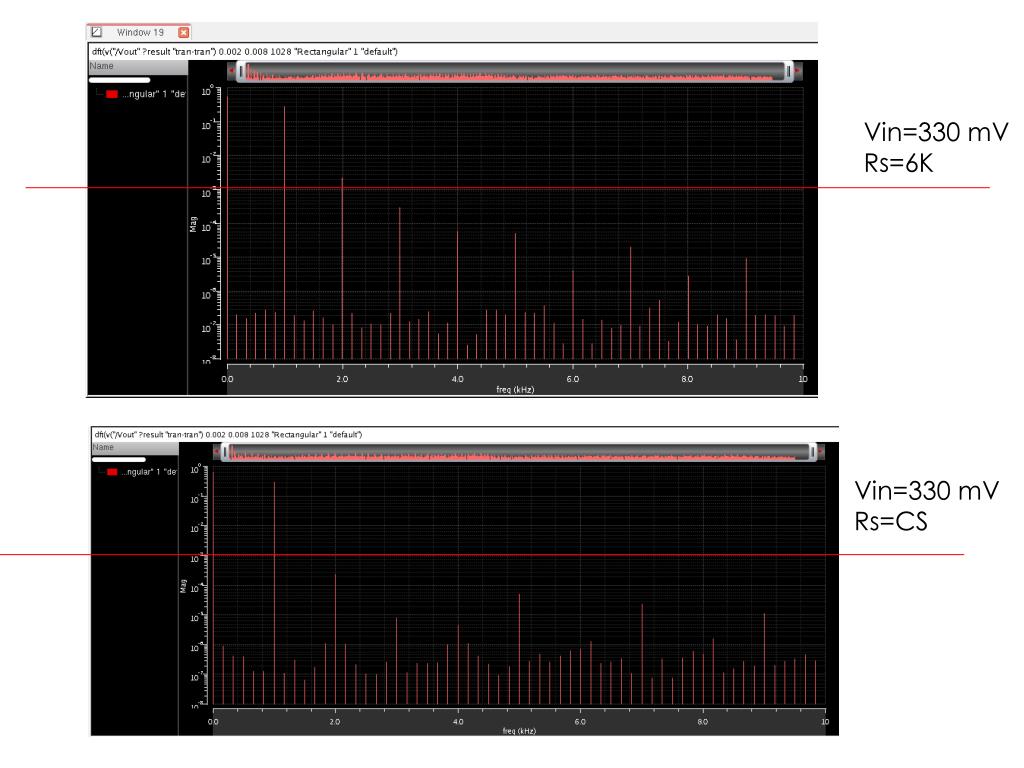
Task: Grab the right handle of bottom zoom slider
Action: click(x=812, y=451)
